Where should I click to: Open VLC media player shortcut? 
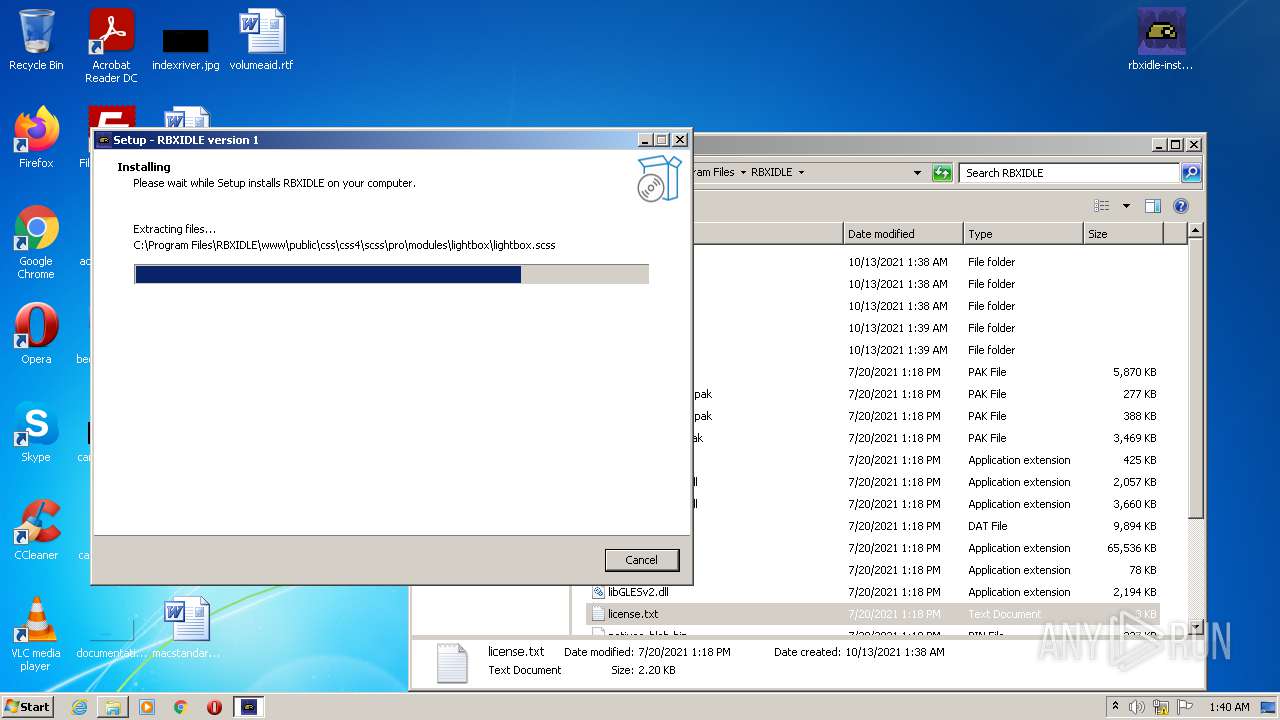coord(36,634)
